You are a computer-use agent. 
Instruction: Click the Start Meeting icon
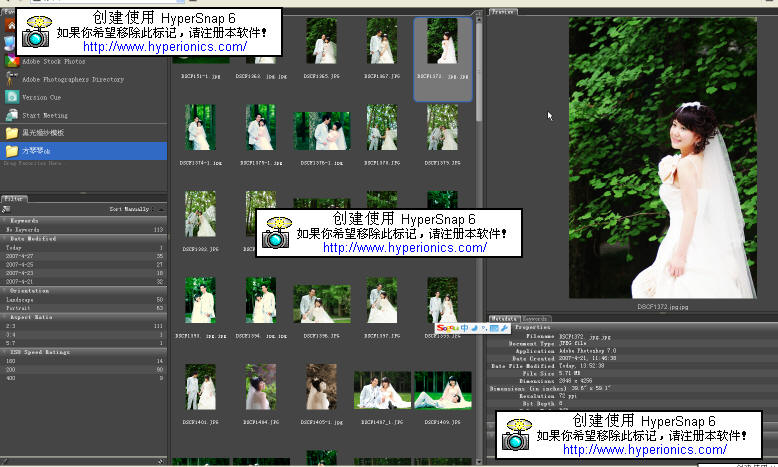[x=12, y=115]
